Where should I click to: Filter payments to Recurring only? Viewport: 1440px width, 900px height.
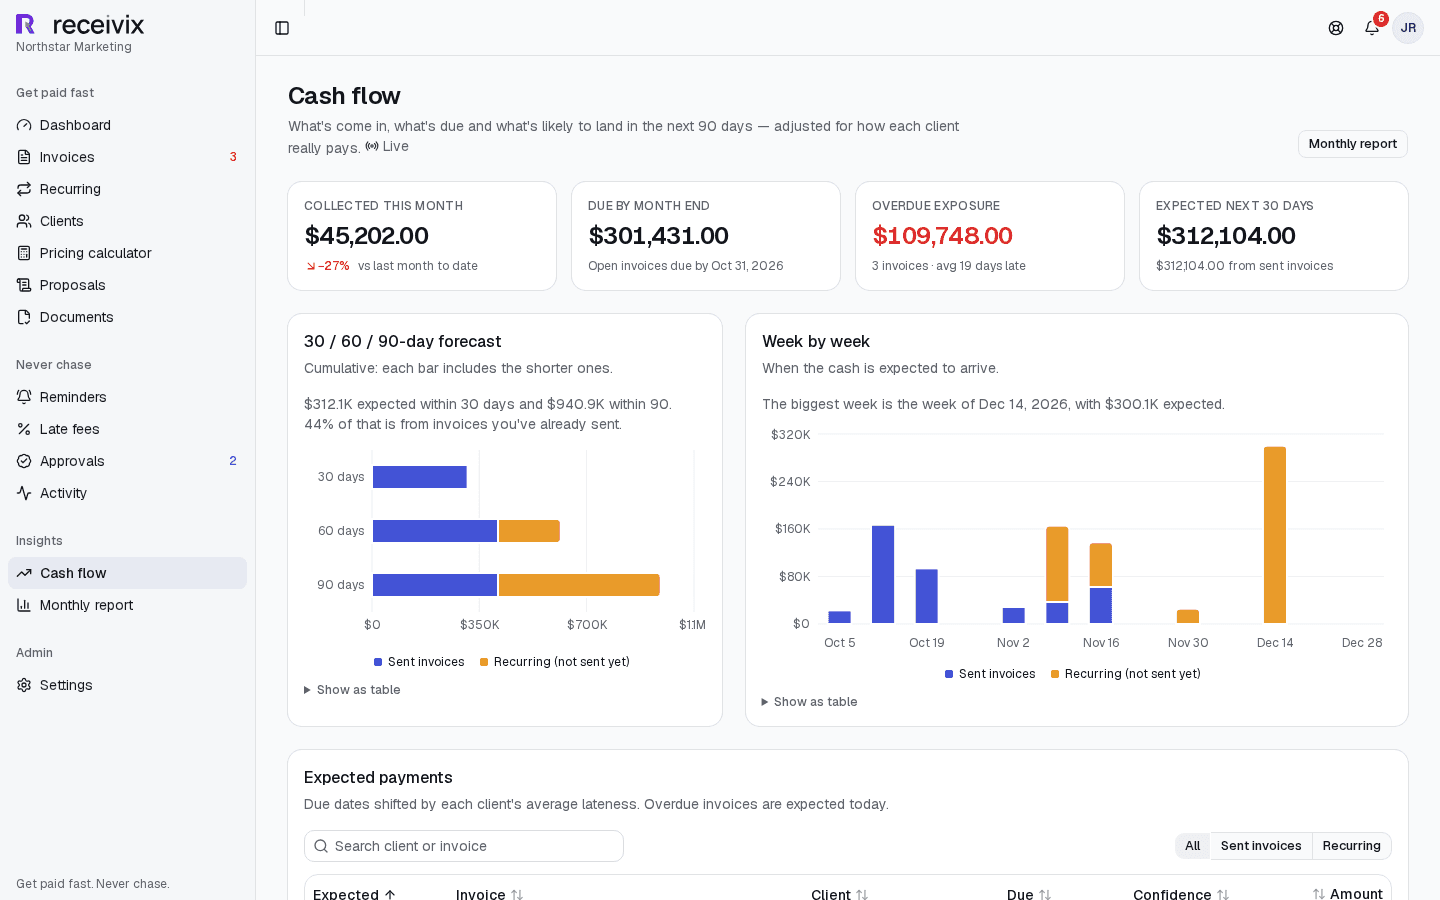[x=1351, y=846]
